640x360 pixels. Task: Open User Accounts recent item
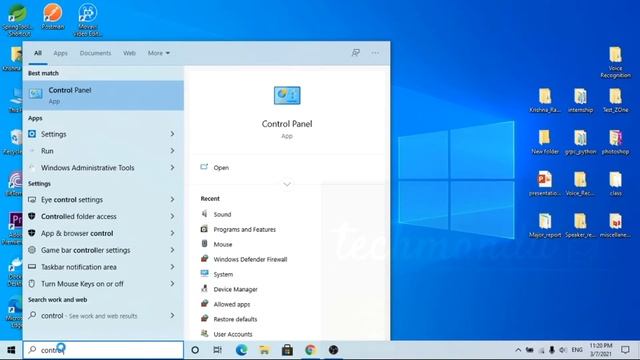tap(233, 334)
